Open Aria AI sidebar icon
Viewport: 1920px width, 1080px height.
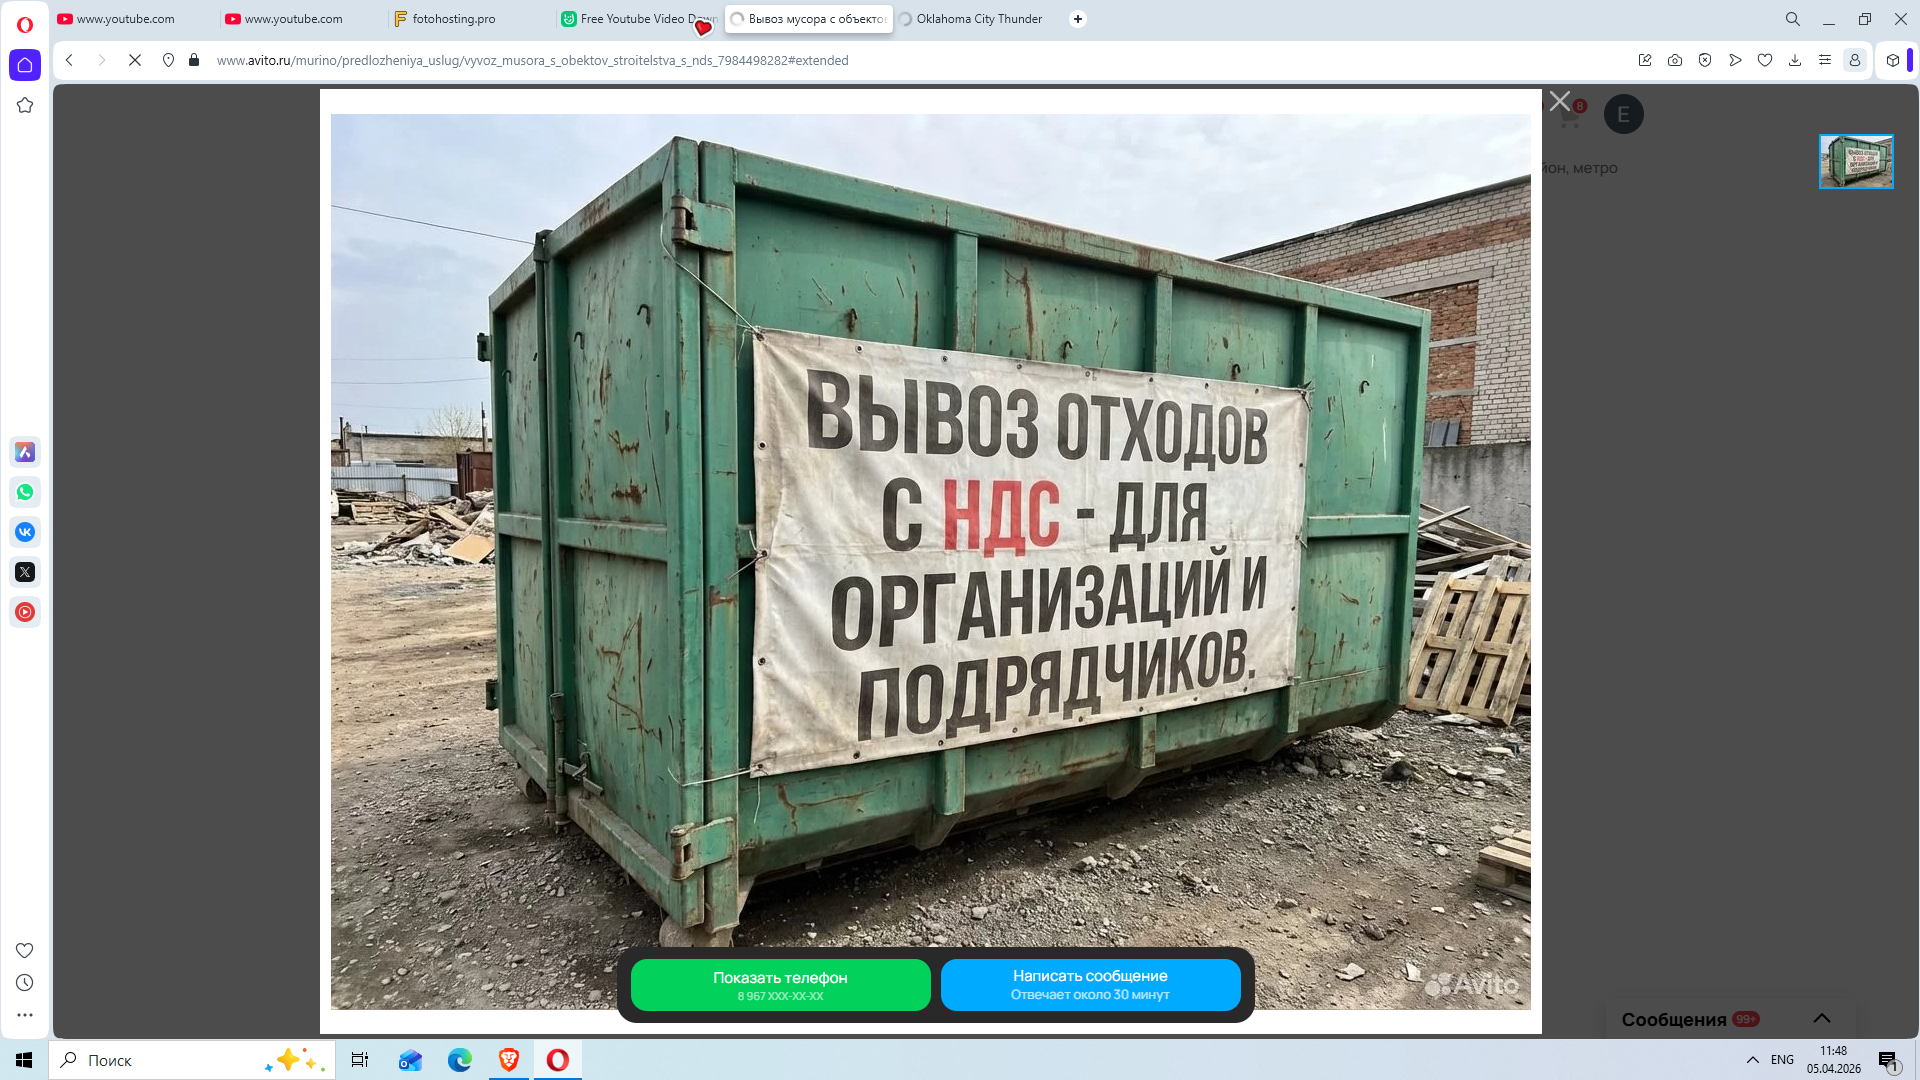click(x=25, y=452)
